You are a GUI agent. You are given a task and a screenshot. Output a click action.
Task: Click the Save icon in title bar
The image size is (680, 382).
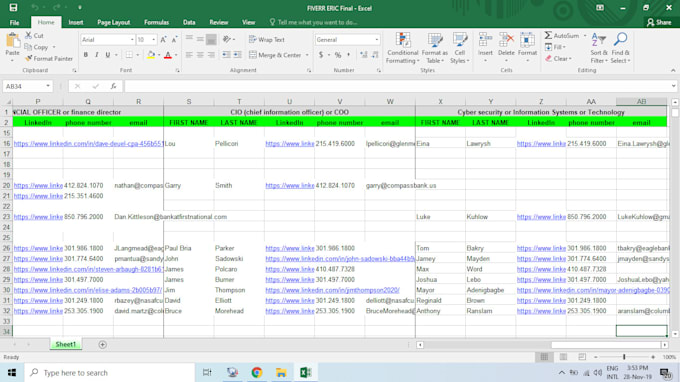(13, 7)
